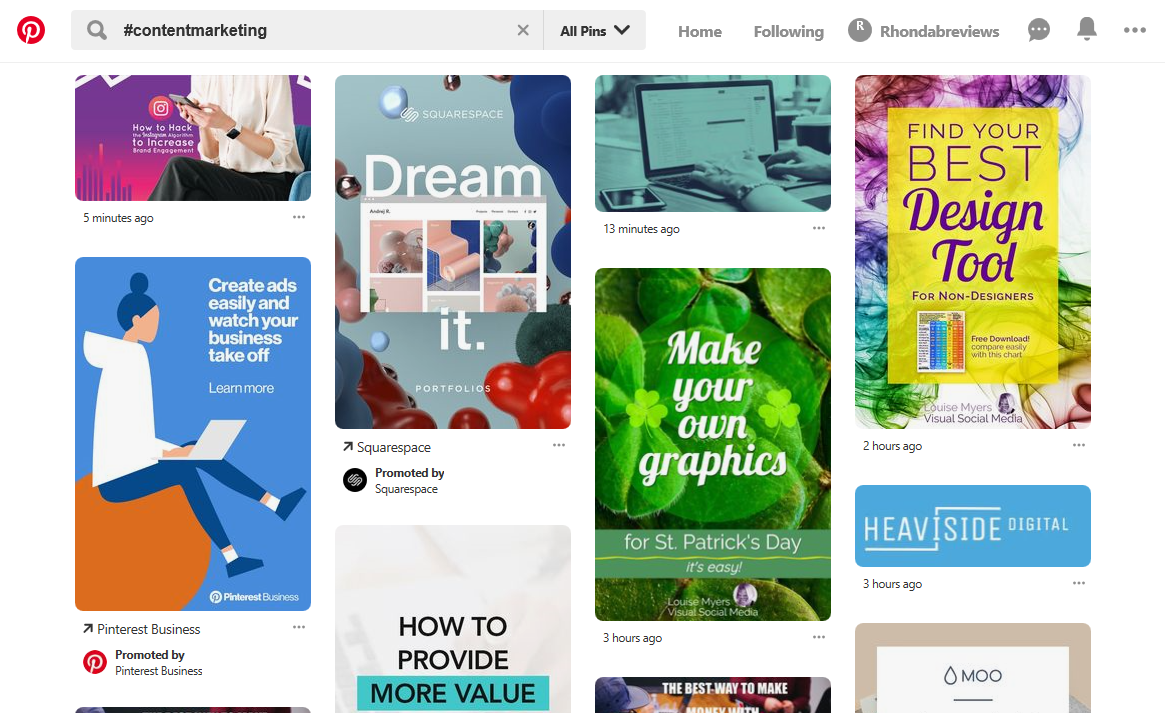This screenshot has height=713, width=1165.
Task: Open the All Pins filter dropdown
Action: (594, 30)
